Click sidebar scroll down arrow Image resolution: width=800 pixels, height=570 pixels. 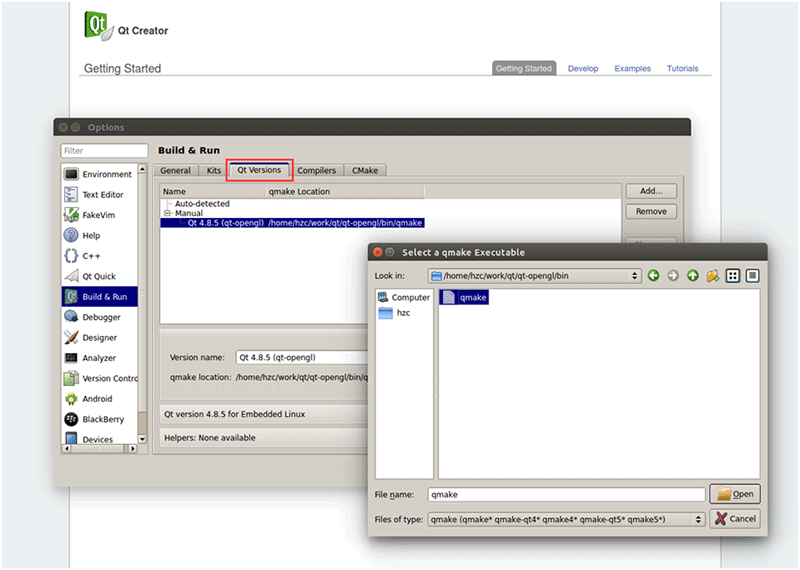coord(142,439)
